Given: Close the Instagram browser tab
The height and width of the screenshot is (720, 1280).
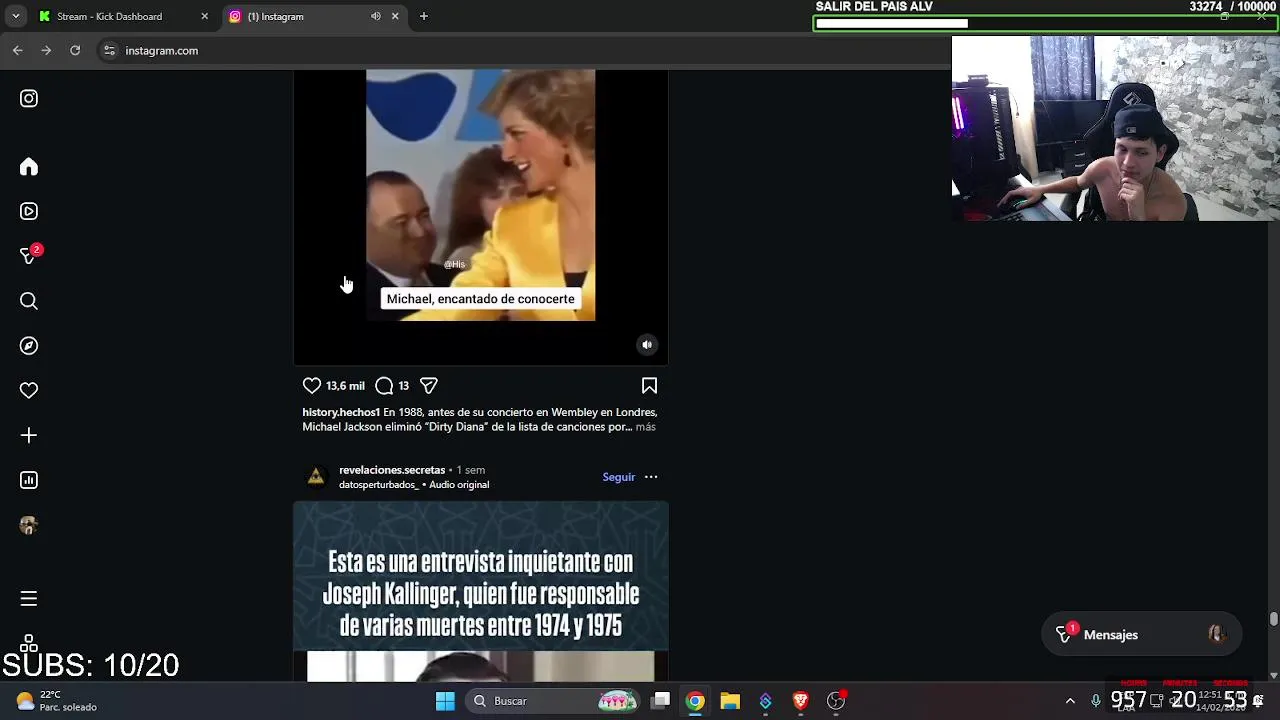Looking at the screenshot, I should [395, 16].
